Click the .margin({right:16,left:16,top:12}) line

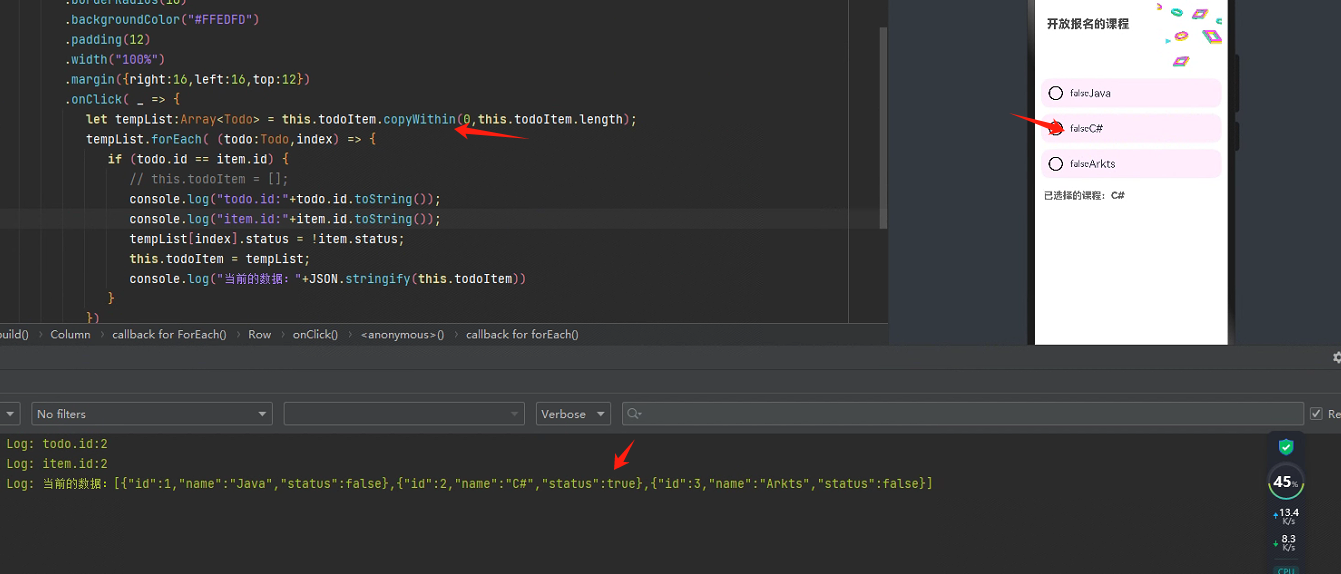(189, 79)
